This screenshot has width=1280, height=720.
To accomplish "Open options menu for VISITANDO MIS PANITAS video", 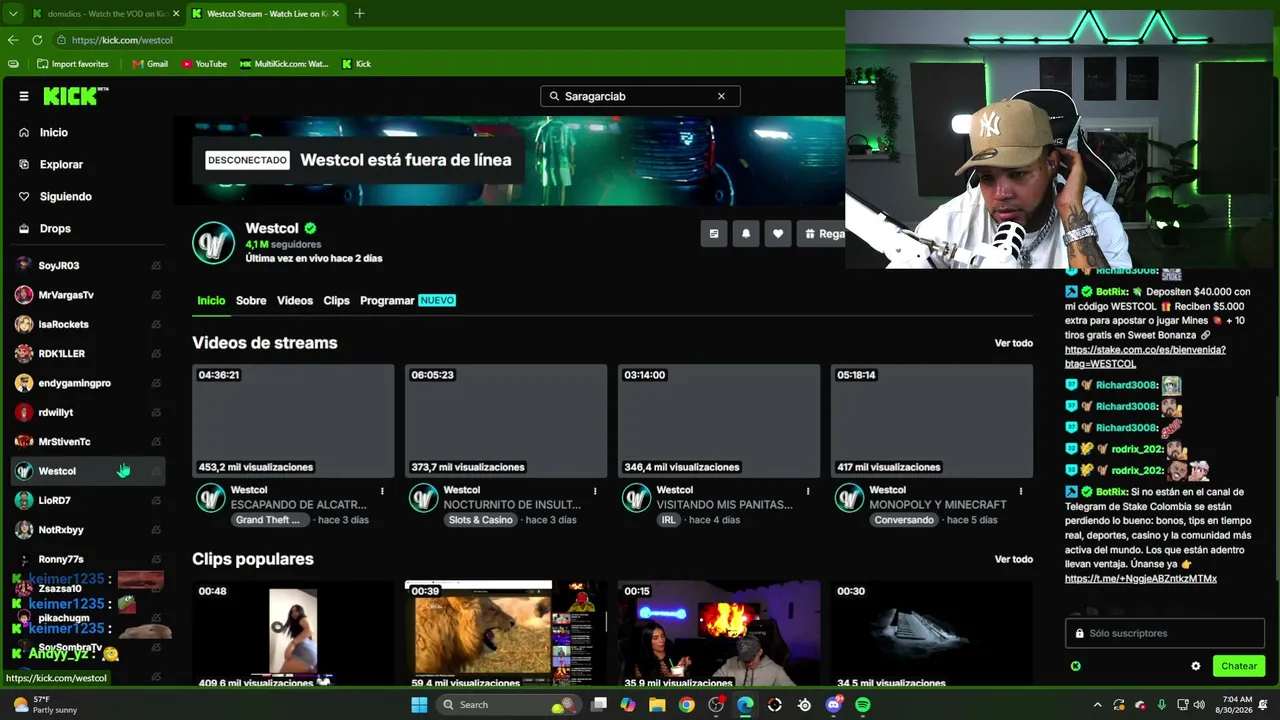I will pyautogui.click(x=808, y=491).
